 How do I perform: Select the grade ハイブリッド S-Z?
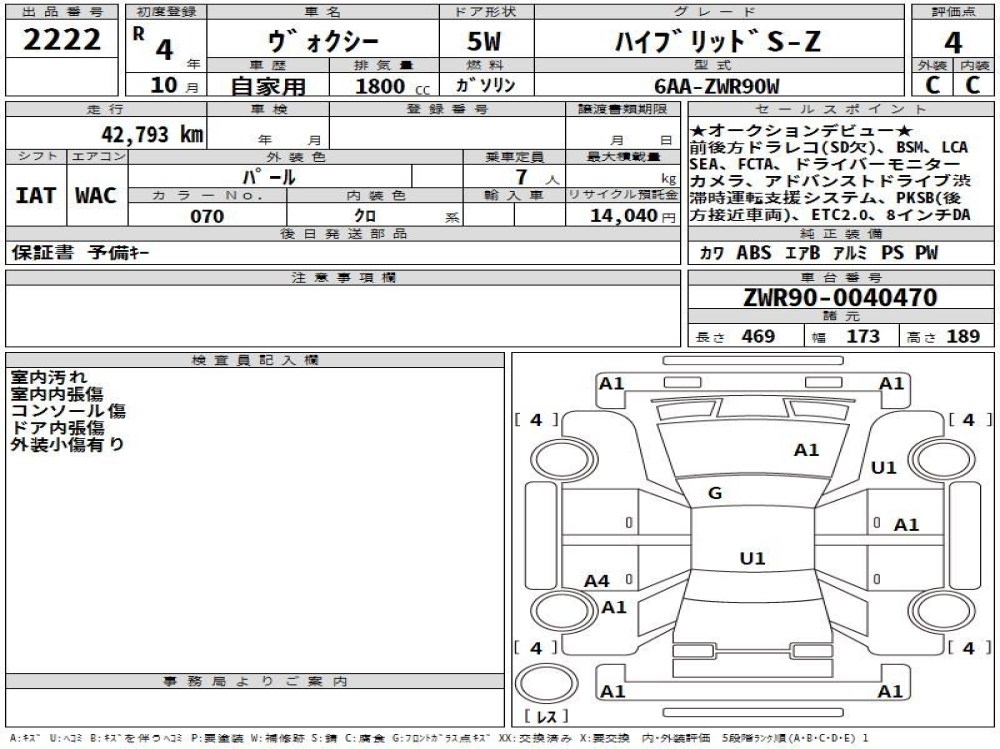[x=717, y=42]
